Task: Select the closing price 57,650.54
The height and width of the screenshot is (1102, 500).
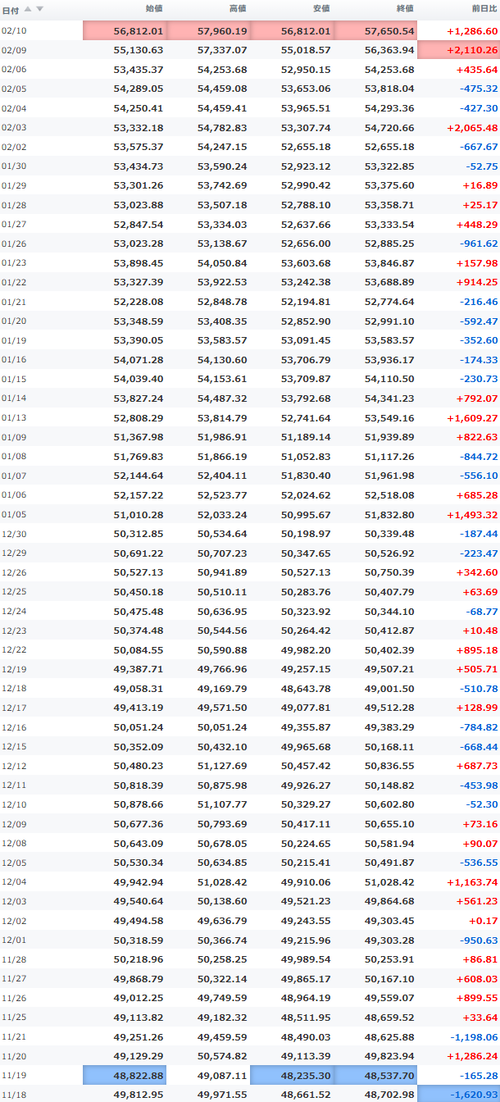Action: pos(376,31)
